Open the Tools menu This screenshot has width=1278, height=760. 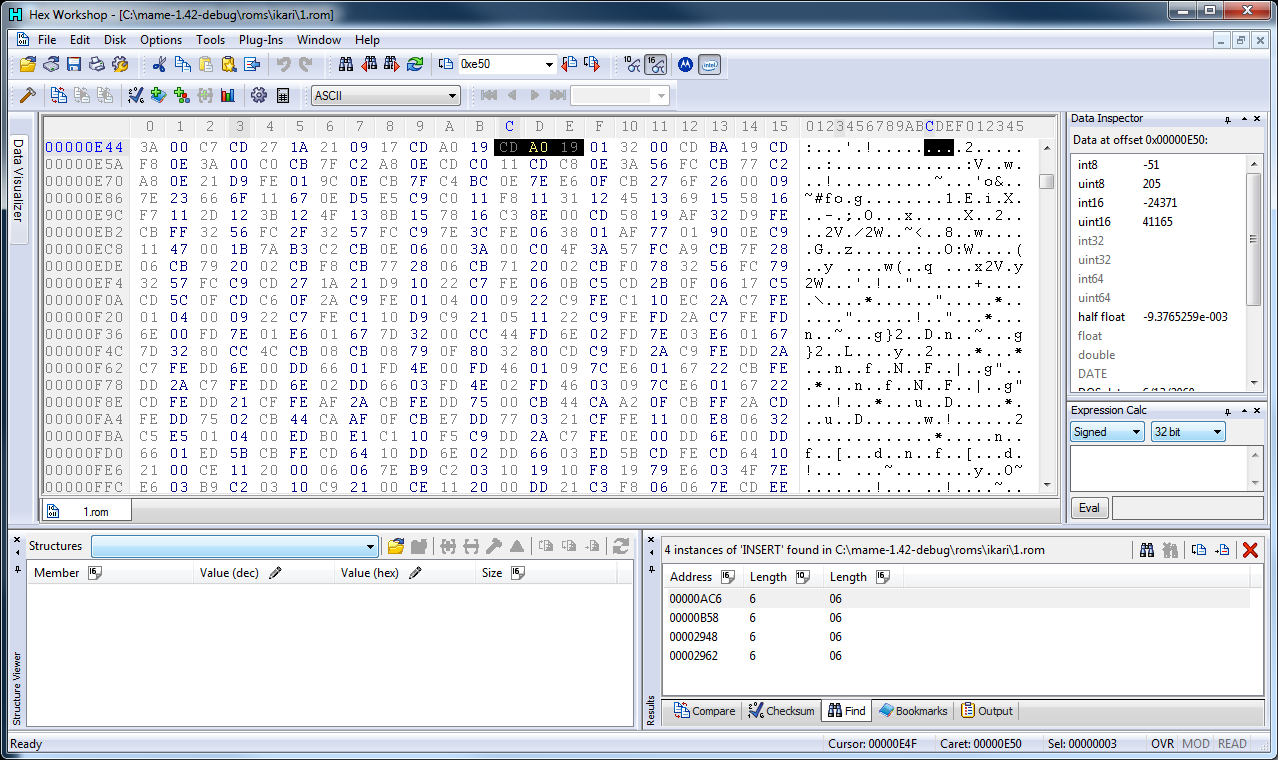tap(210, 40)
